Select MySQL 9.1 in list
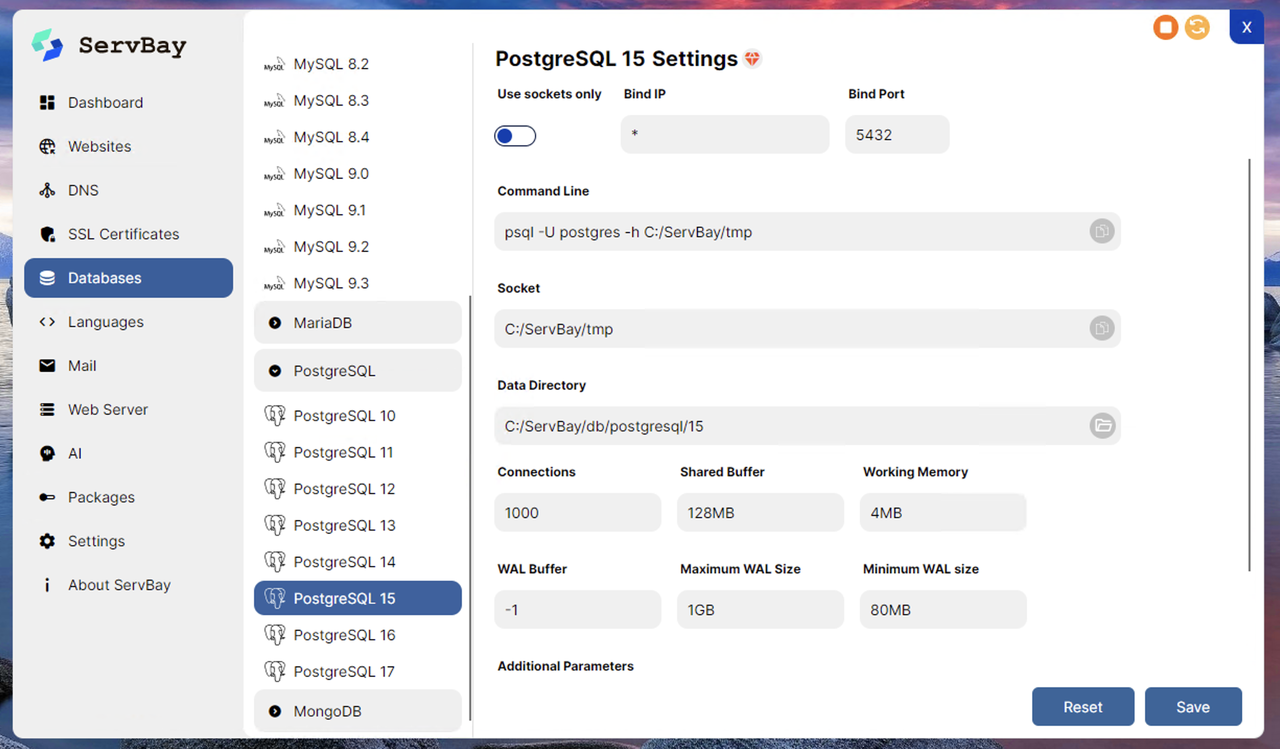 pyautogui.click(x=358, y=210)
